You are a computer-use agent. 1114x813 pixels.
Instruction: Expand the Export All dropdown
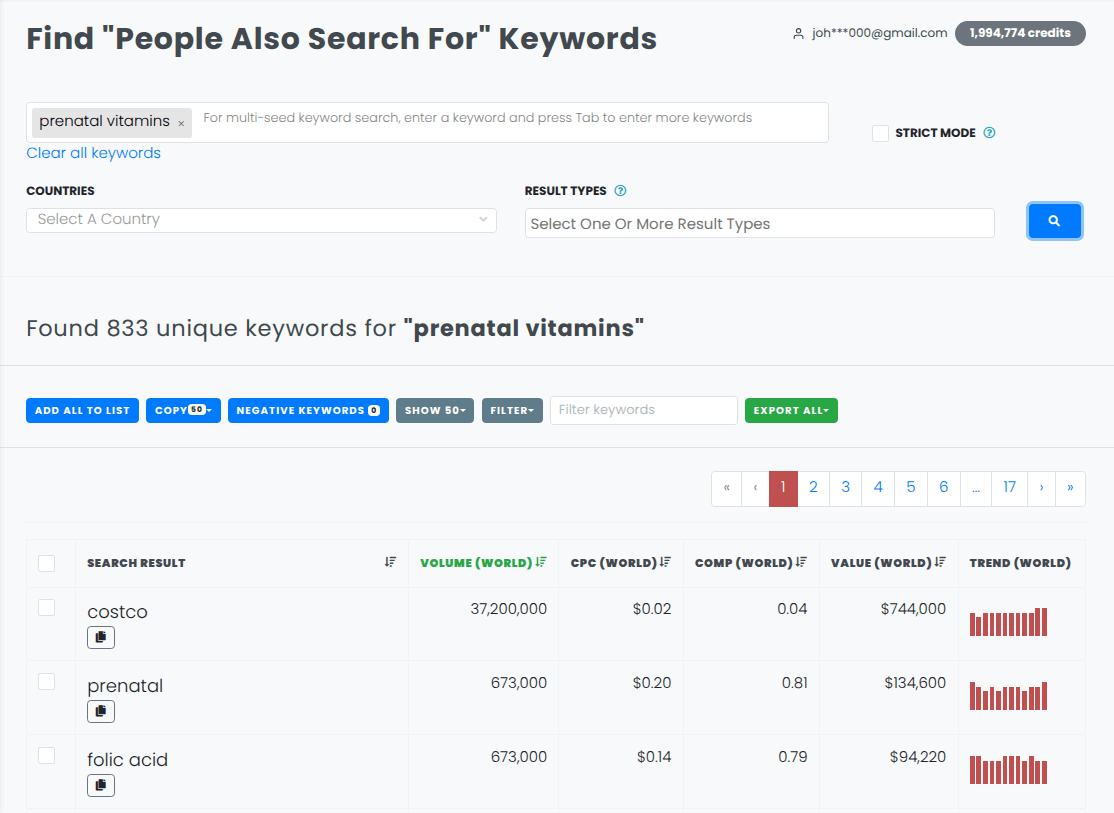[x=790, y=410]
